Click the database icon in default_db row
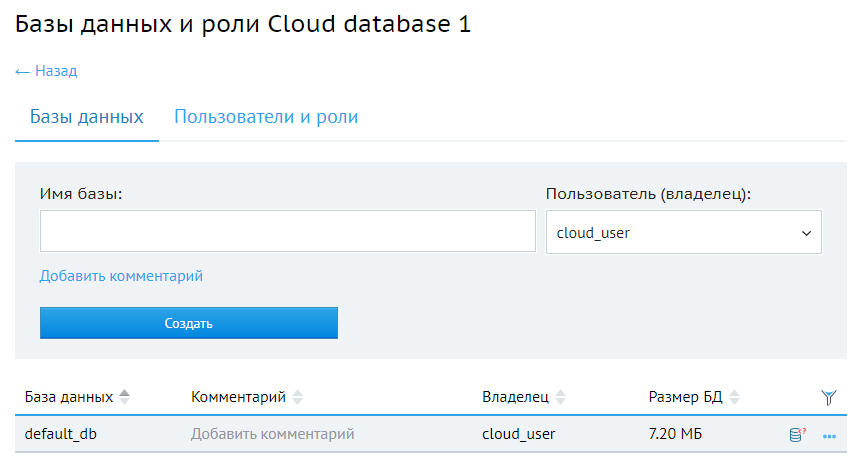 (797, 435)
